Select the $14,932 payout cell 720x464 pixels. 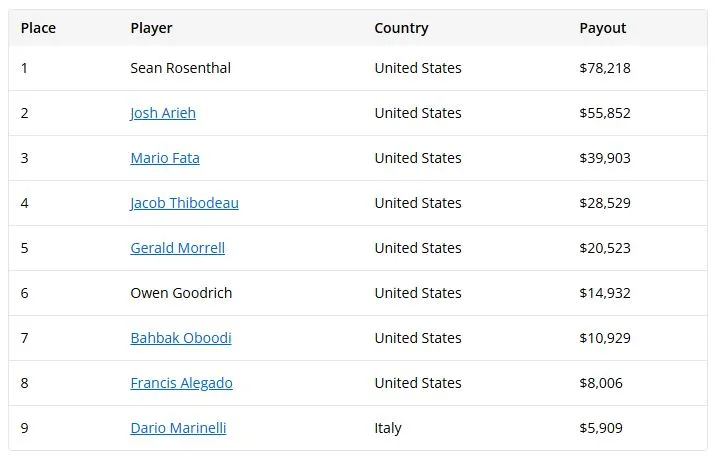(605, 293)
